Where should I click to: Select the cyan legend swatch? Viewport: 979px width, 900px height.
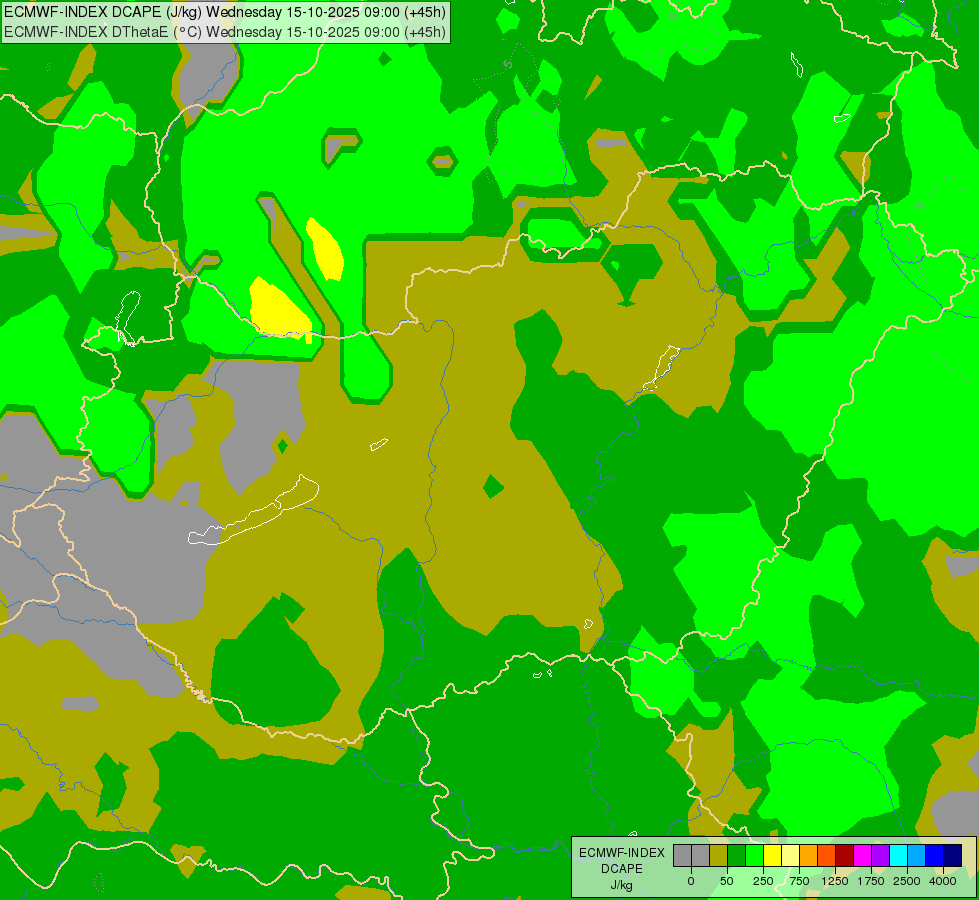click(x=898, y=855)
